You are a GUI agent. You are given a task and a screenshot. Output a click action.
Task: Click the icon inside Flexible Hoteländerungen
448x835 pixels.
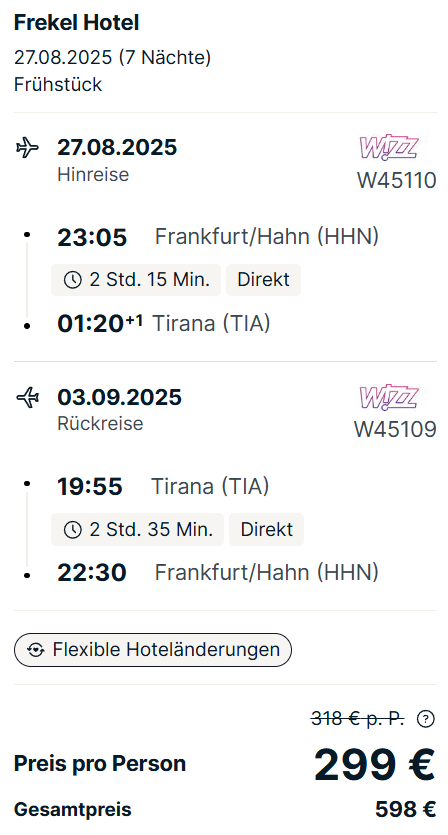click(35, 650)
